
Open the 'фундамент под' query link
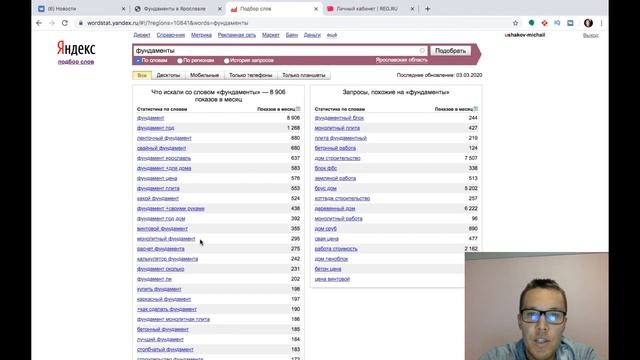(156, 128)
